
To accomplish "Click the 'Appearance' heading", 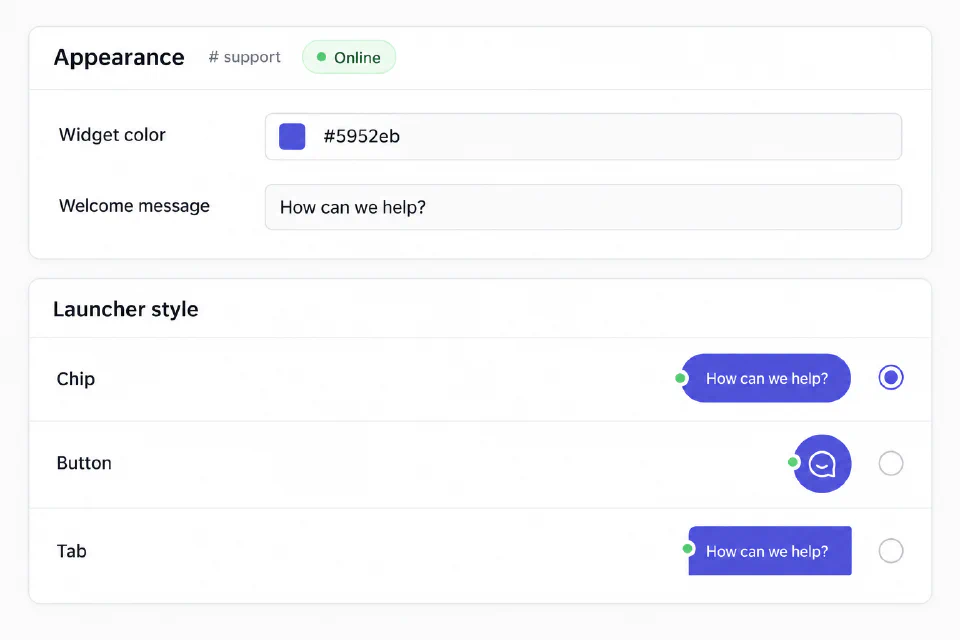I will (119, 58).
